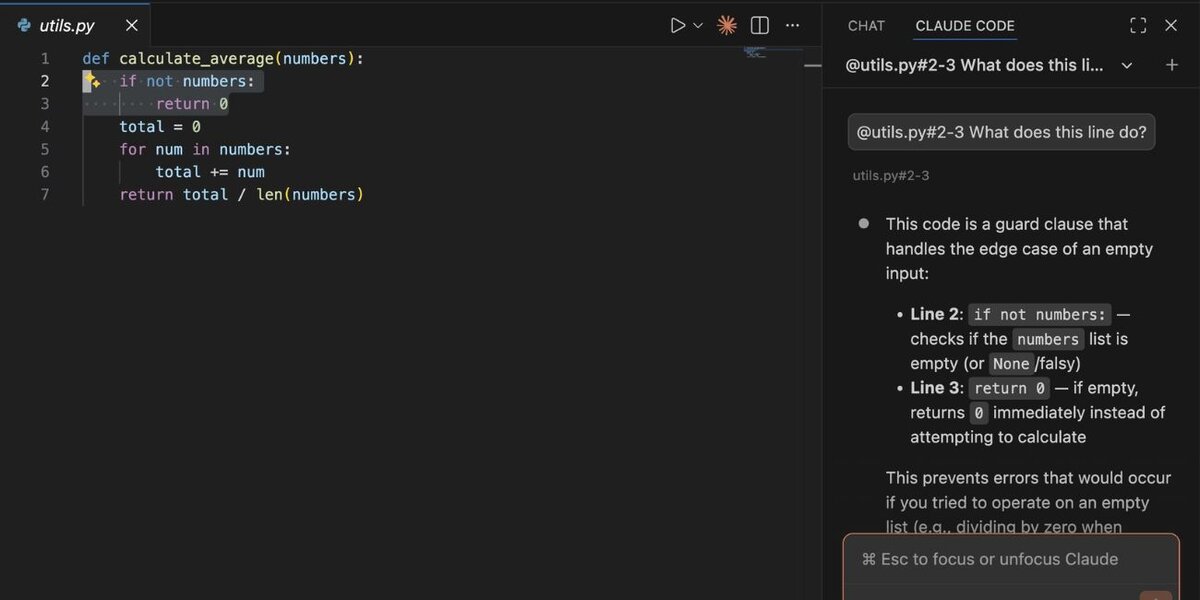This screenshot has width=1200, height=600.
Task: Switch to the CHAT tab
Action: 866,26
